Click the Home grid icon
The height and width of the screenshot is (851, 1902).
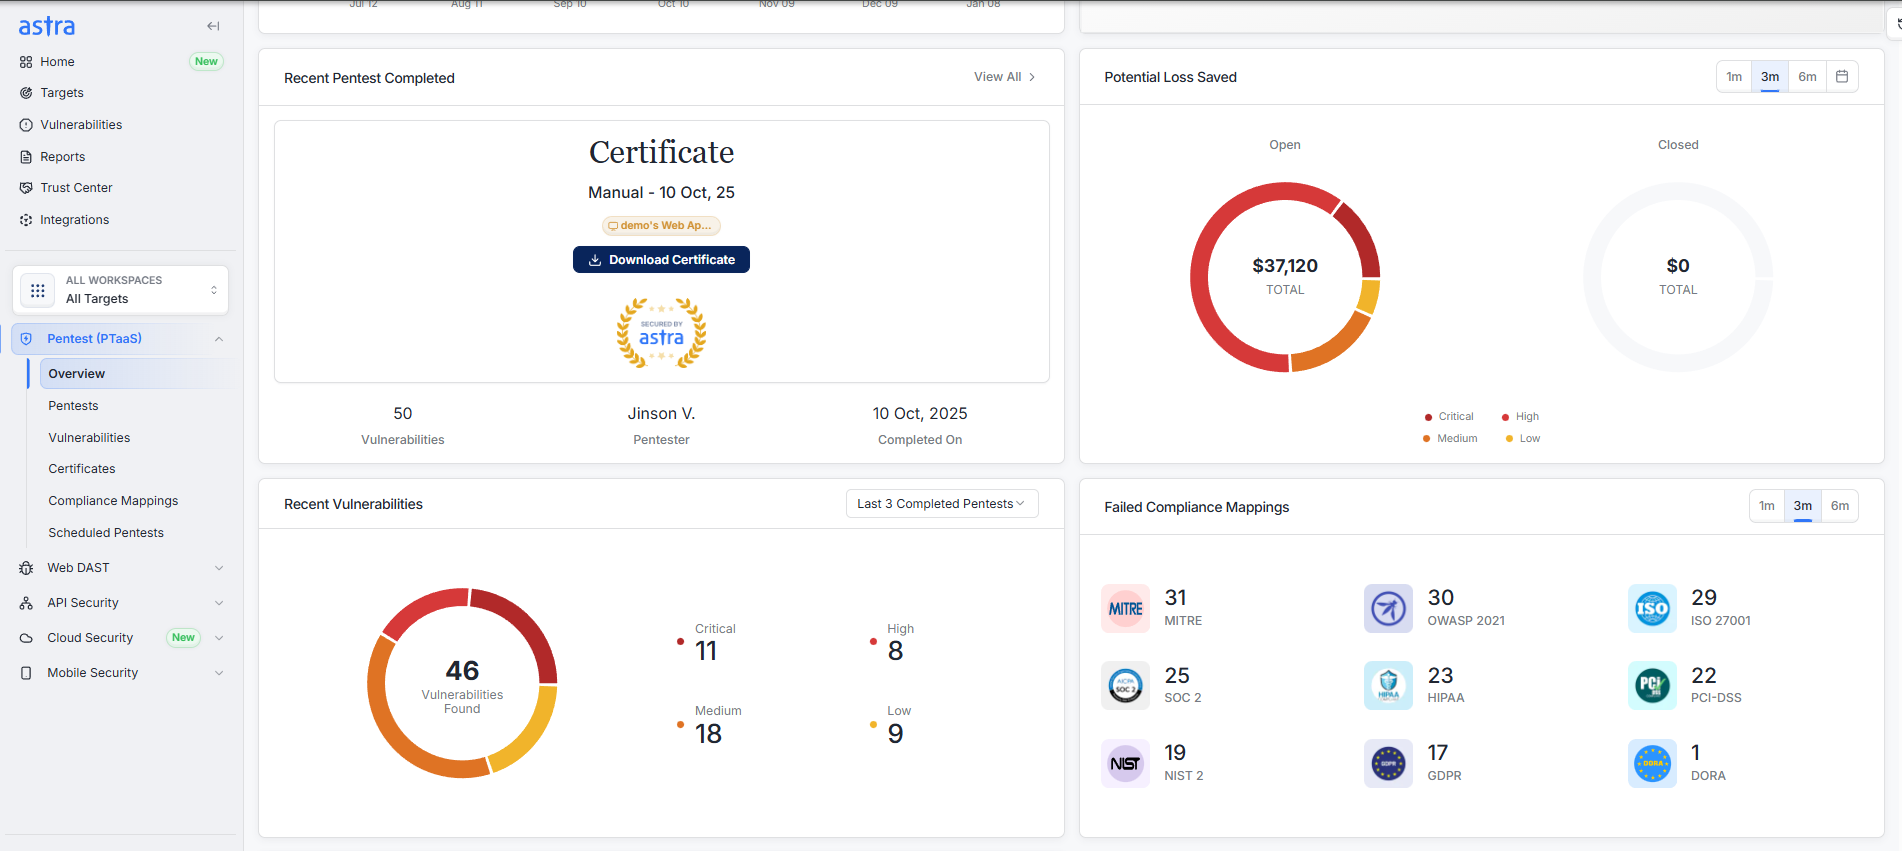26,62
